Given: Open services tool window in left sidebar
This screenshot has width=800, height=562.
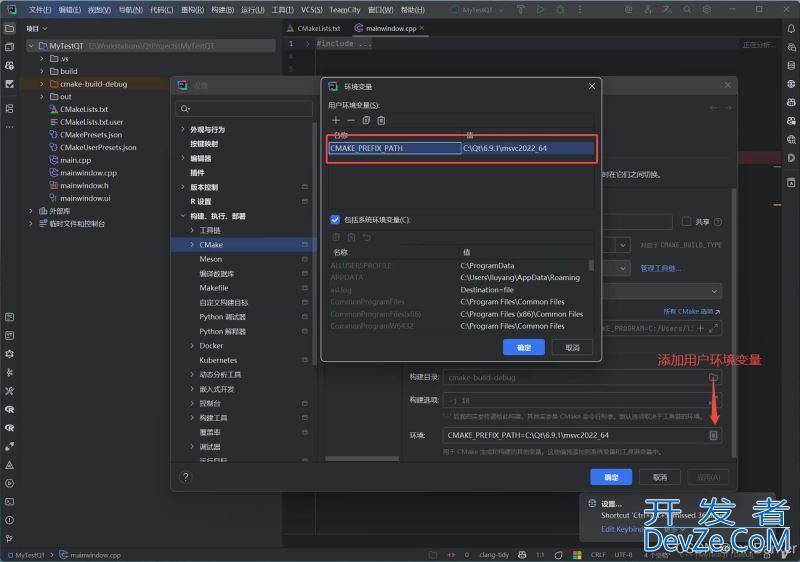Looking at the screenshot, I should (10, 483).
